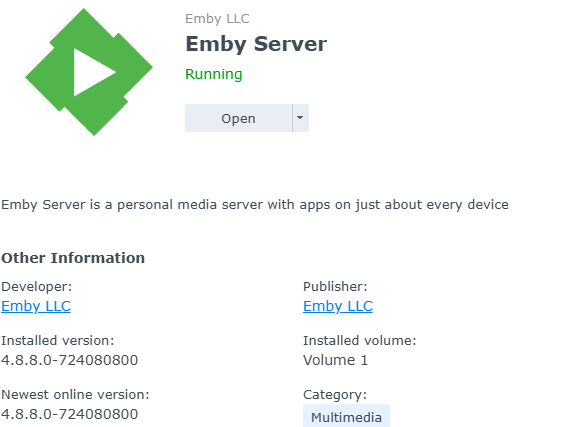
Task: Click the green Running status text
Action: point(214,74)
